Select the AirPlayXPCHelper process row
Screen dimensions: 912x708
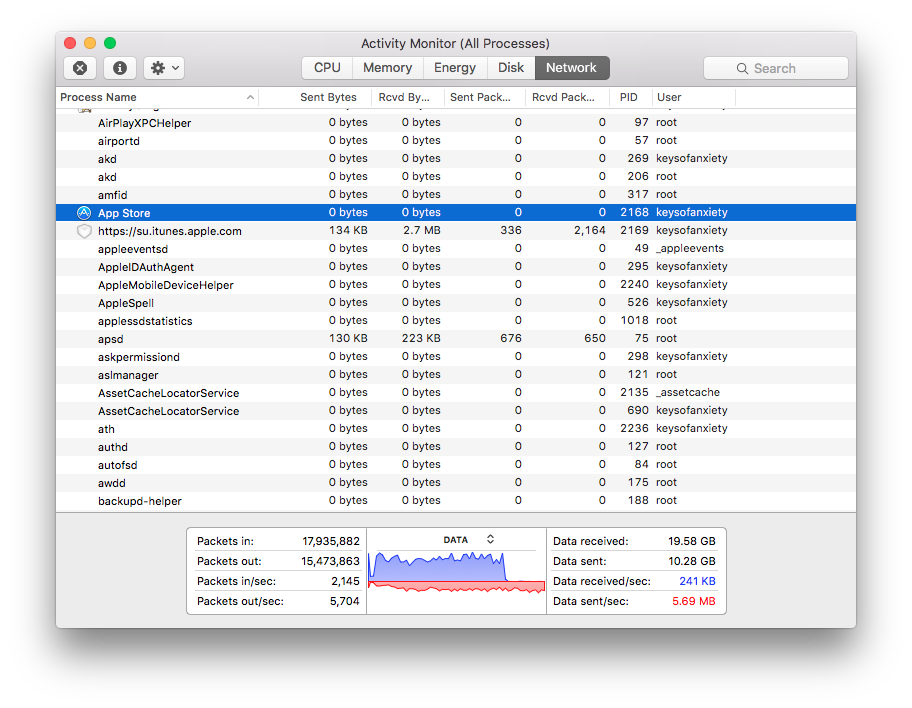456,123
